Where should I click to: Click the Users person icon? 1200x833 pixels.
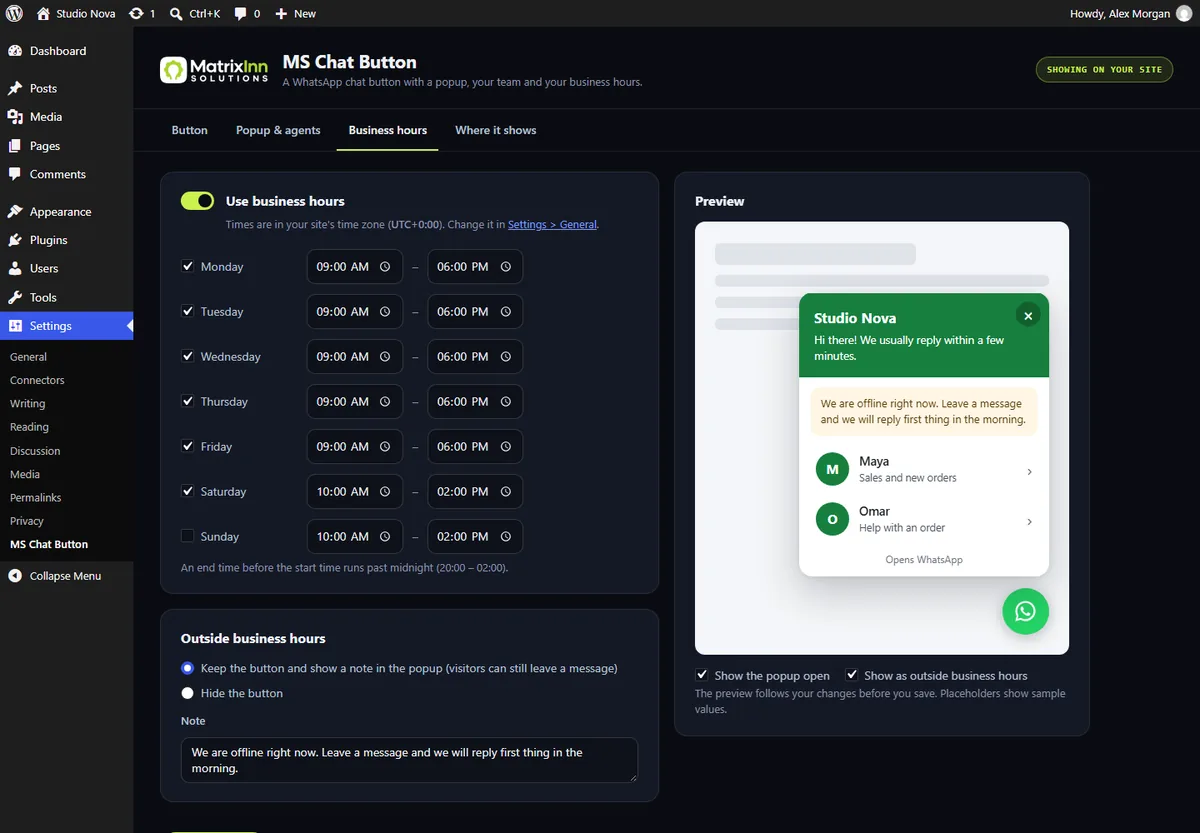(x=15, y=268)
